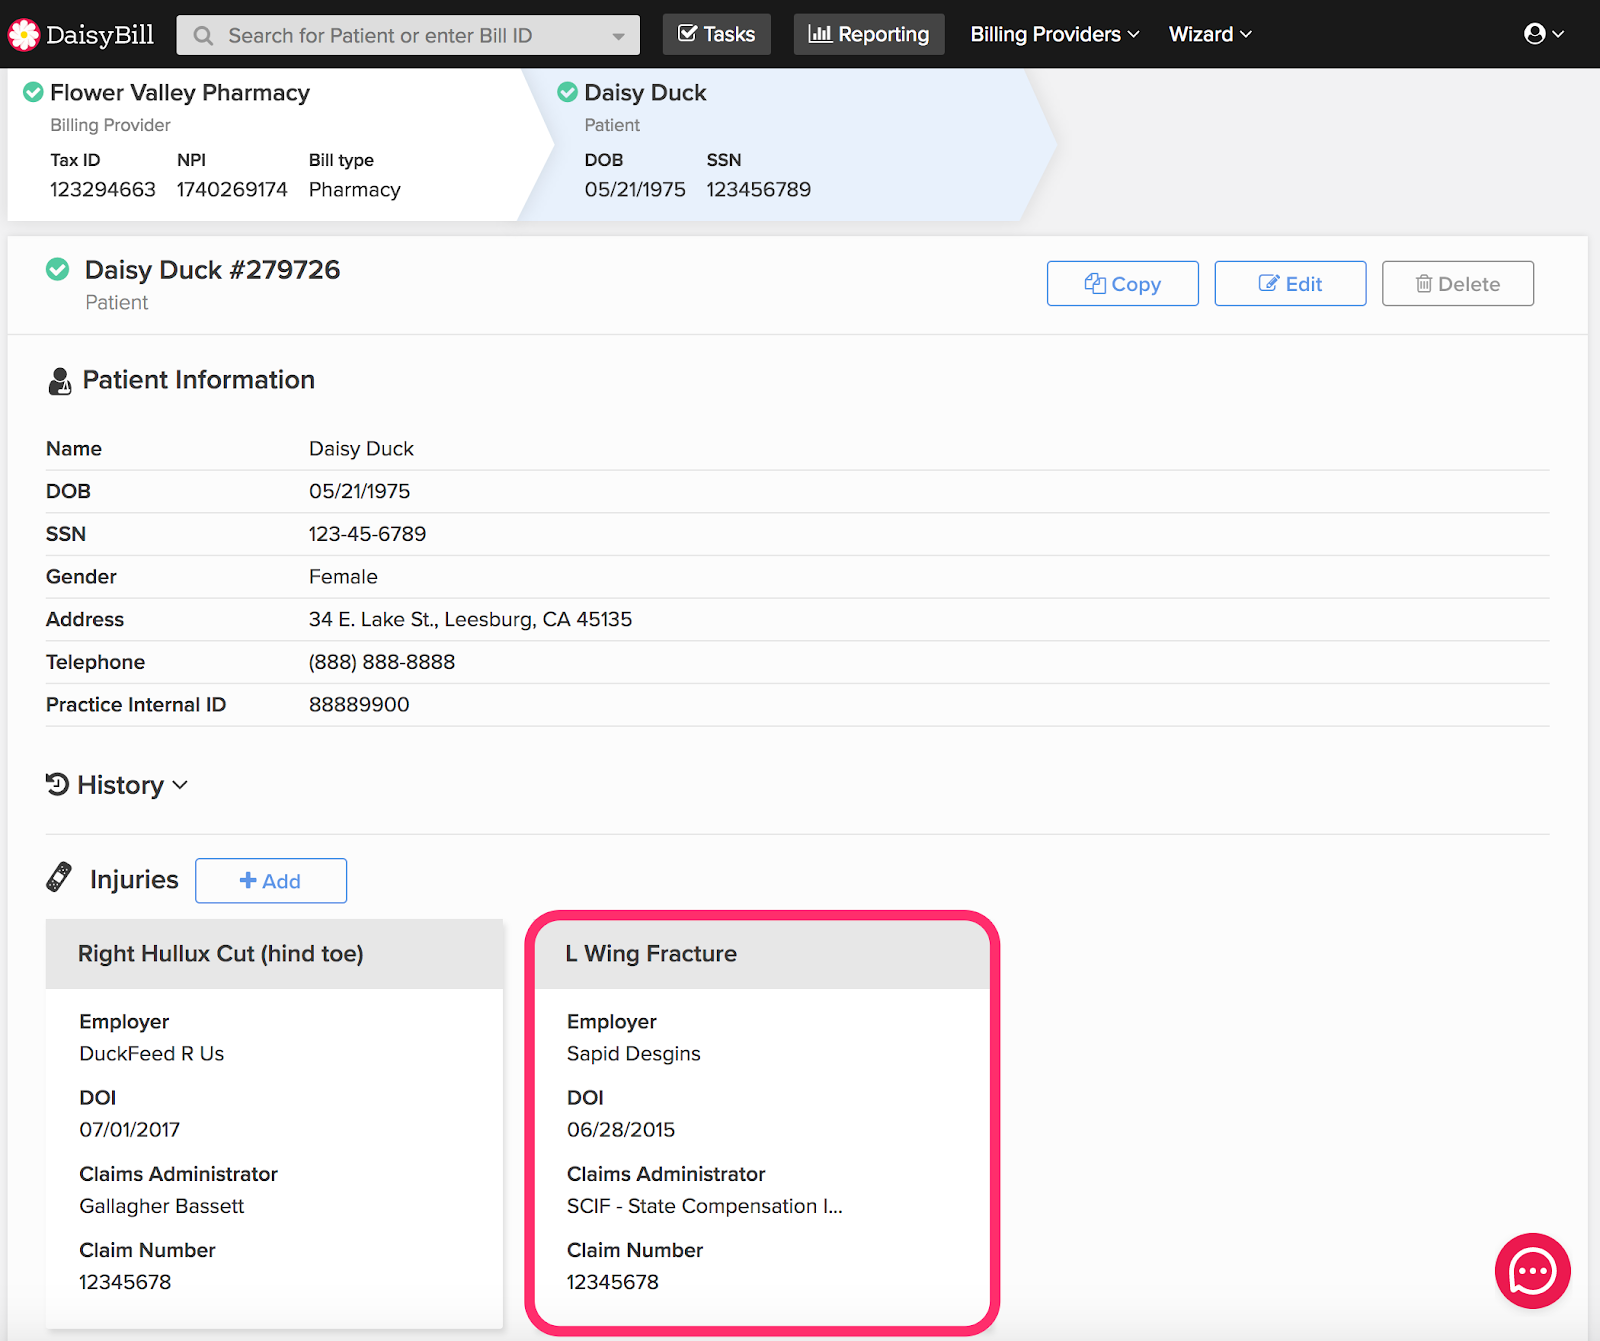Click the Daisy Duck #279726 heading

[x=212, y=270]
